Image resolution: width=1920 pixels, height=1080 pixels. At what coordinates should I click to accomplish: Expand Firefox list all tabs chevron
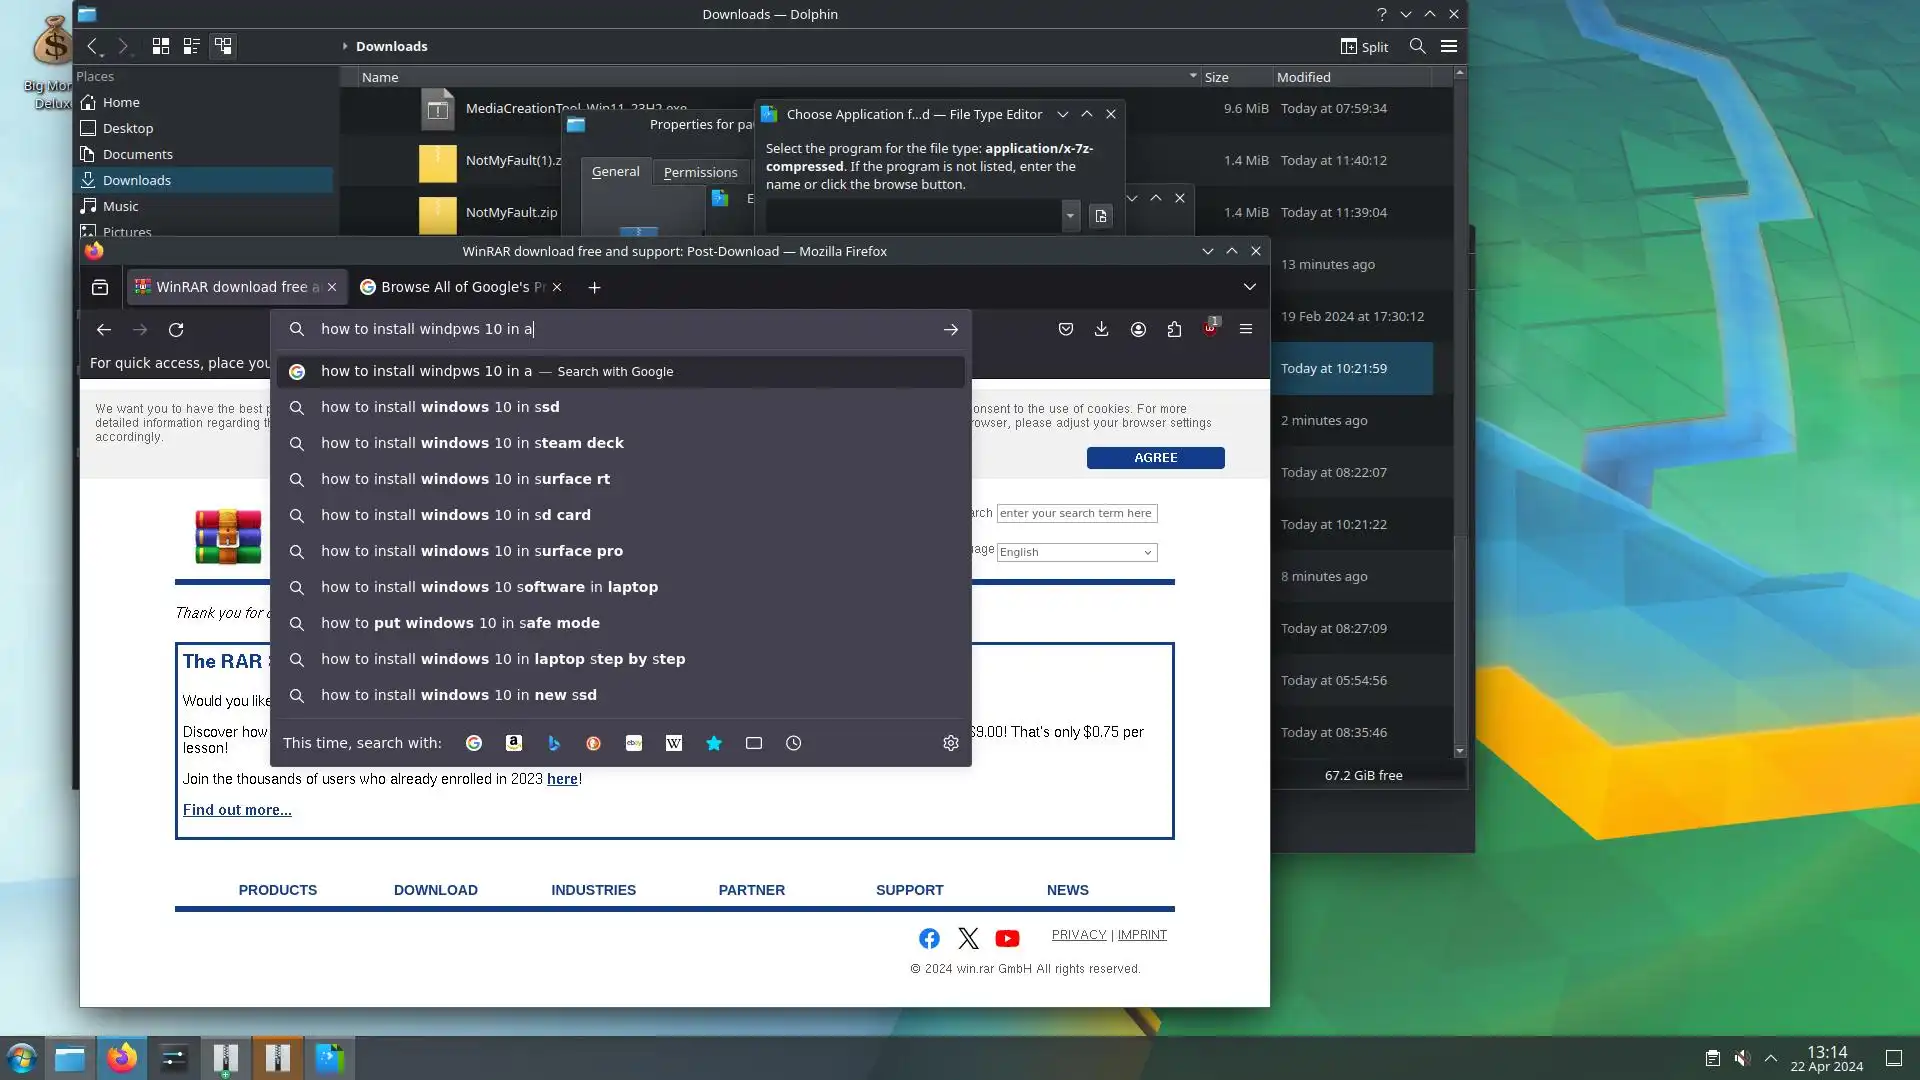(x=1249, y=287)
